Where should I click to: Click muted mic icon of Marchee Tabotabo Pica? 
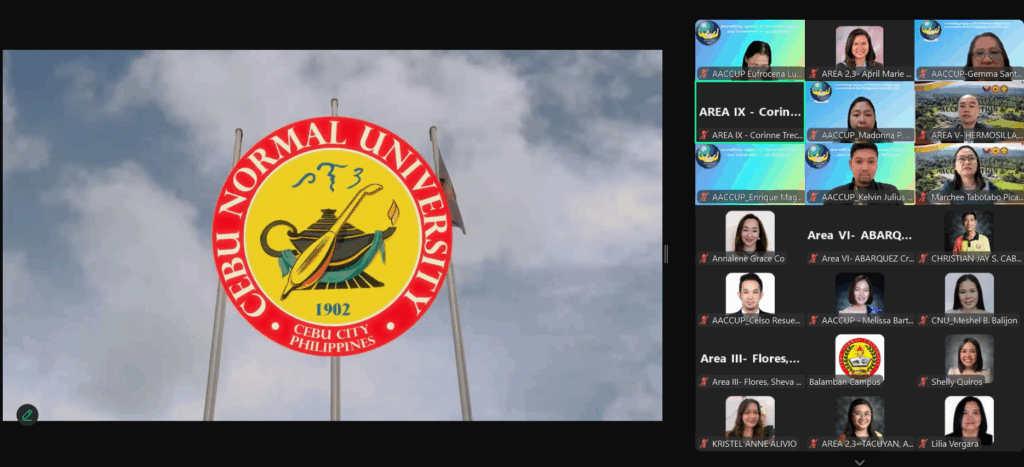click(x=923, y=197)
